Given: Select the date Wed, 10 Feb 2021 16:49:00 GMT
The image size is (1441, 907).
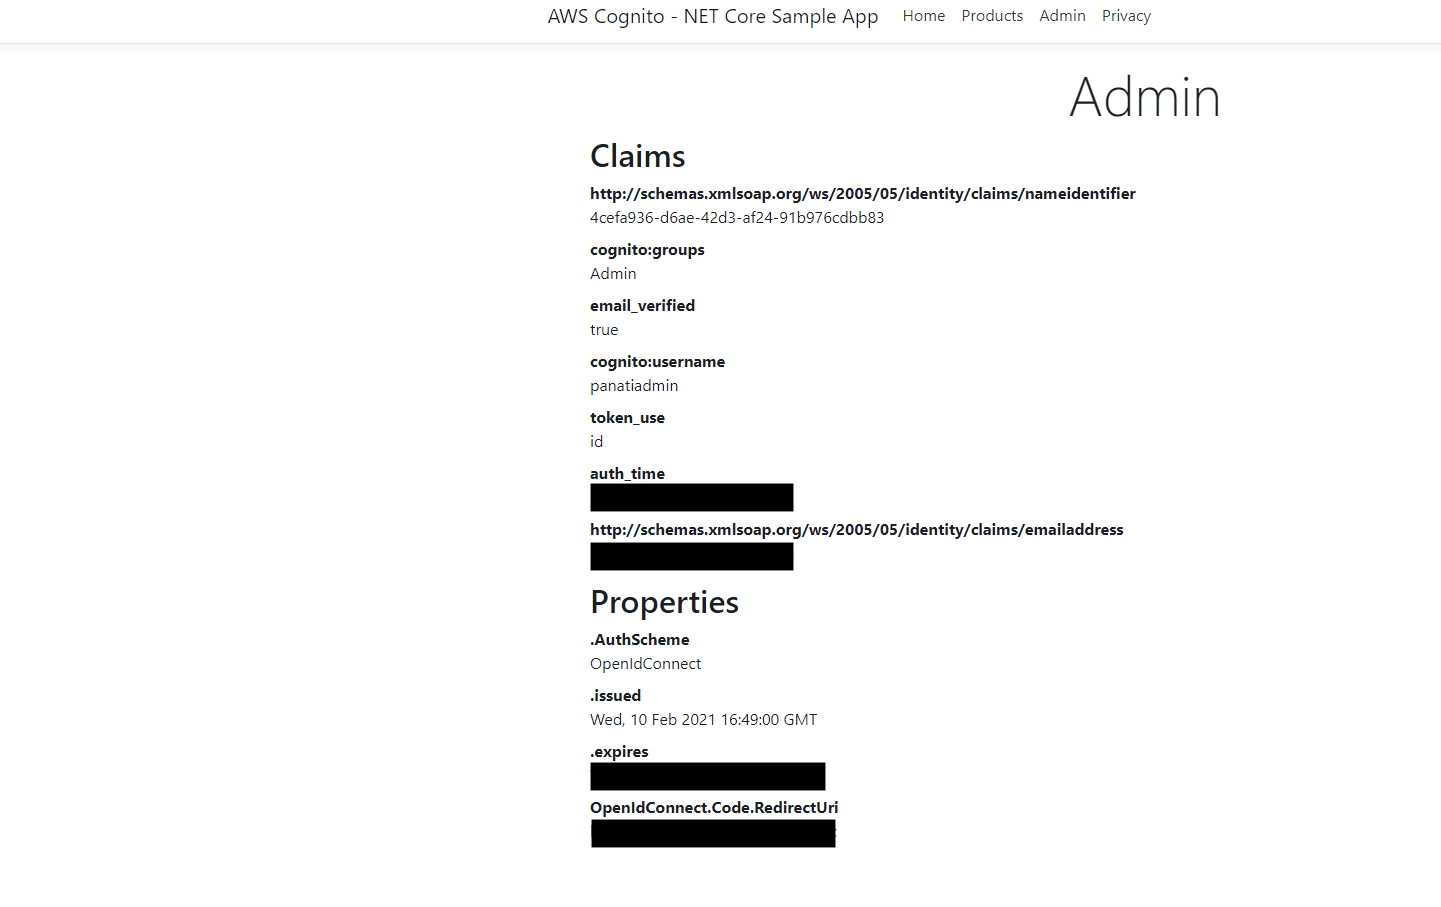Looking at the screenshot, I should [x=704, y=719].
